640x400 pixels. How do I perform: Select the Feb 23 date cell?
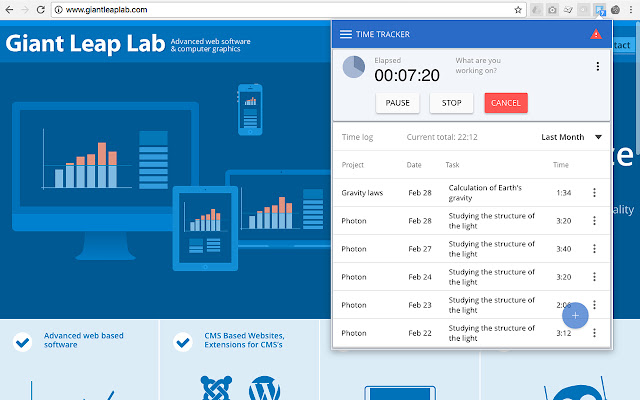[420, 305]
